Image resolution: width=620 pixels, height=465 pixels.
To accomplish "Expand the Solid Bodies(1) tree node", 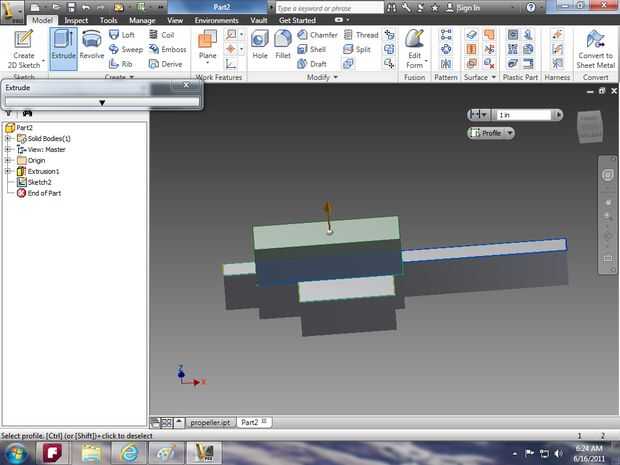I will click(x=8, y=138).
